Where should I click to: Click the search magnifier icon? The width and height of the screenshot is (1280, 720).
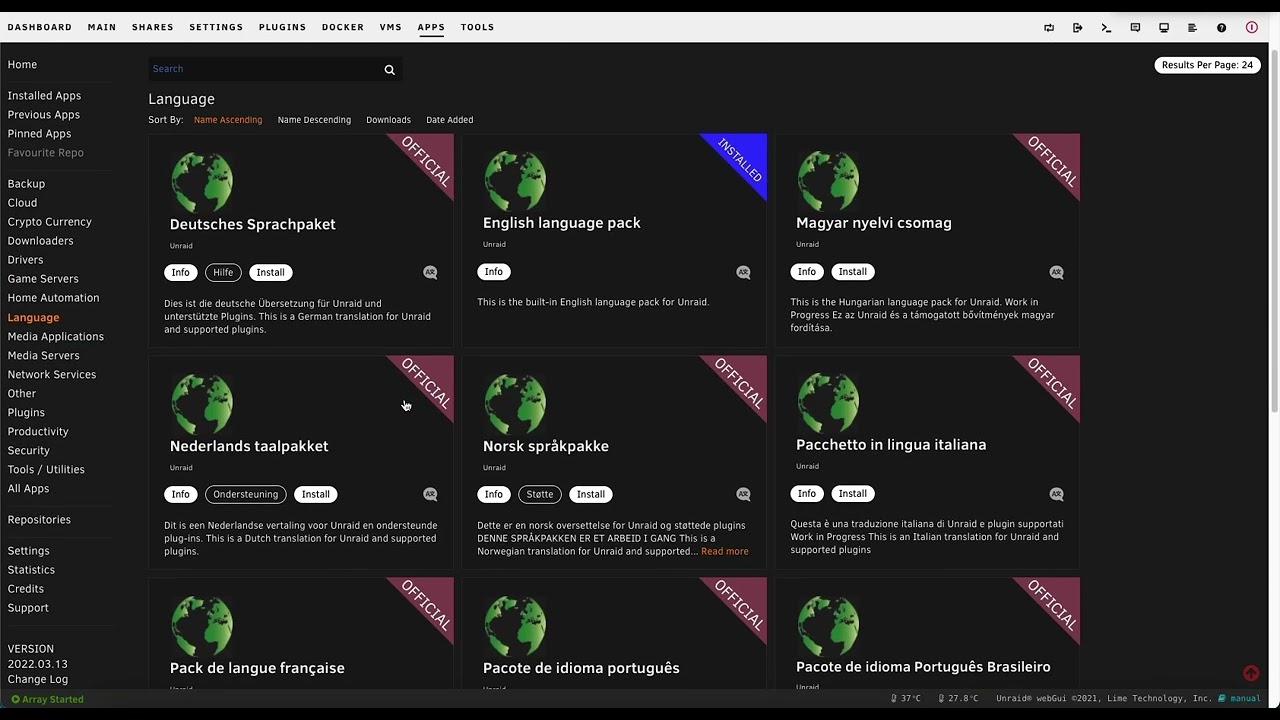coord(390,70)
